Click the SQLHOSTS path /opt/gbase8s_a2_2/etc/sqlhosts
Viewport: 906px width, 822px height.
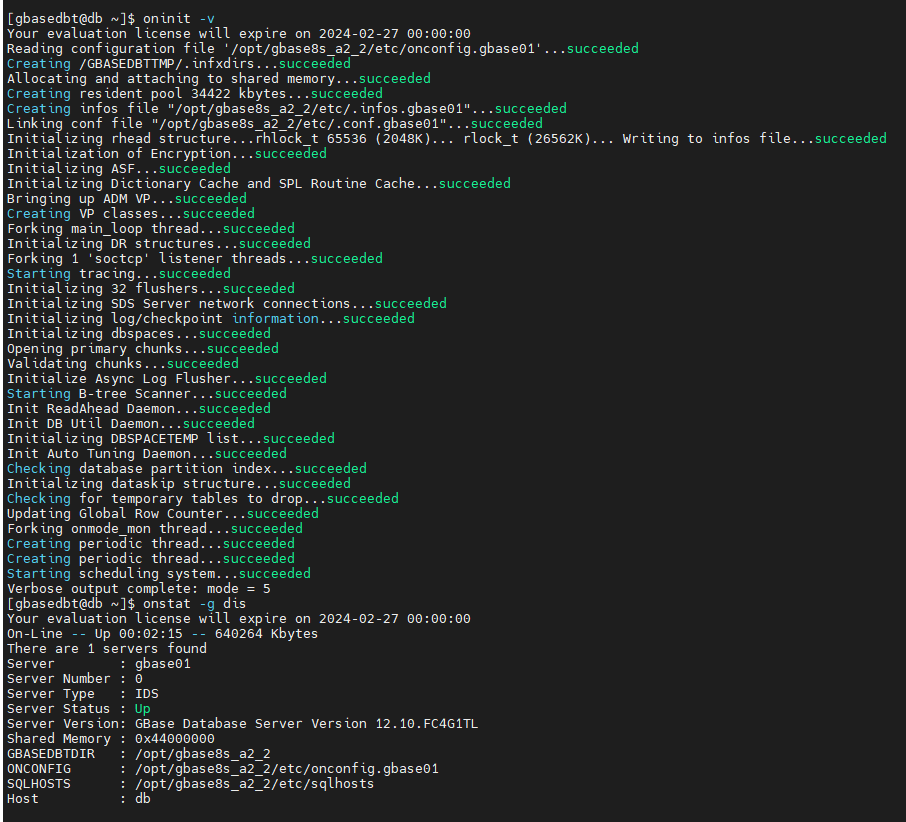pyautogui.click(x=254, y=783)
